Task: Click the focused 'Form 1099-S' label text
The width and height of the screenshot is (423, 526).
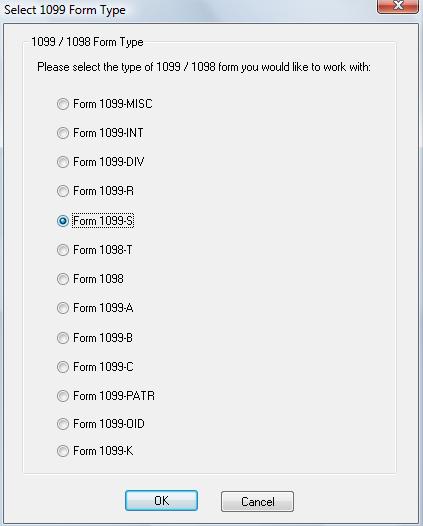Action: 103,221
